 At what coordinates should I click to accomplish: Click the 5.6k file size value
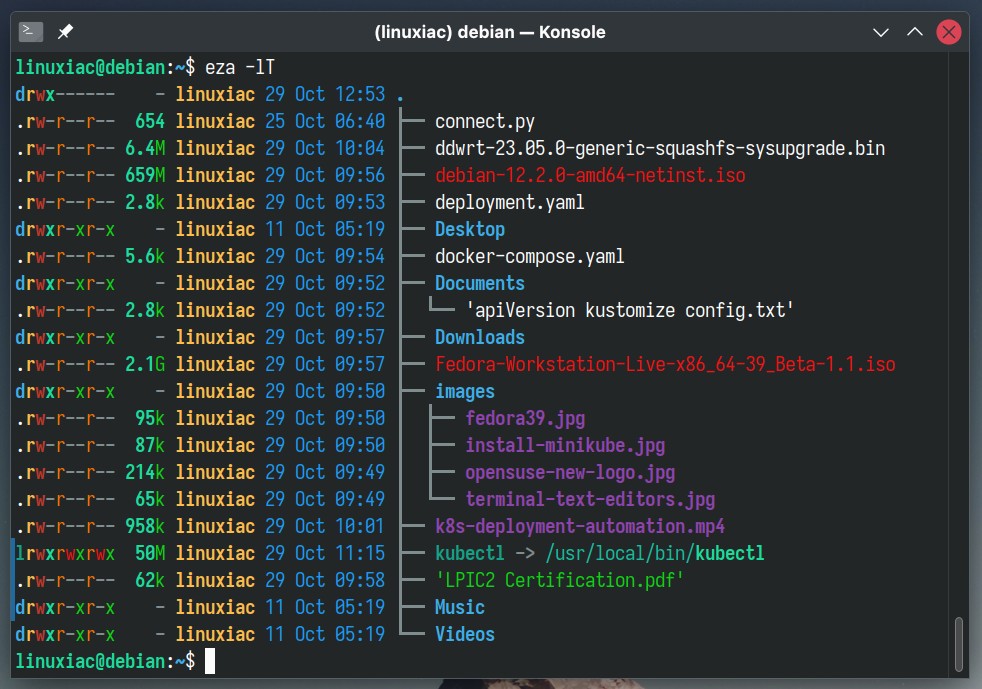(x=145, y=256)
